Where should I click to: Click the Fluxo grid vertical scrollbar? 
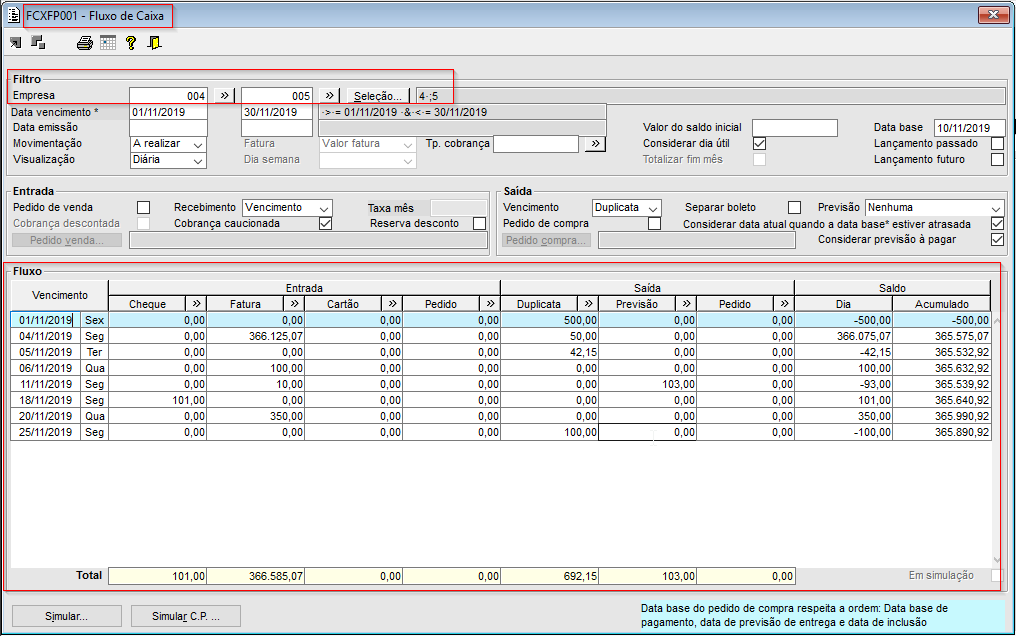(995, 440)
